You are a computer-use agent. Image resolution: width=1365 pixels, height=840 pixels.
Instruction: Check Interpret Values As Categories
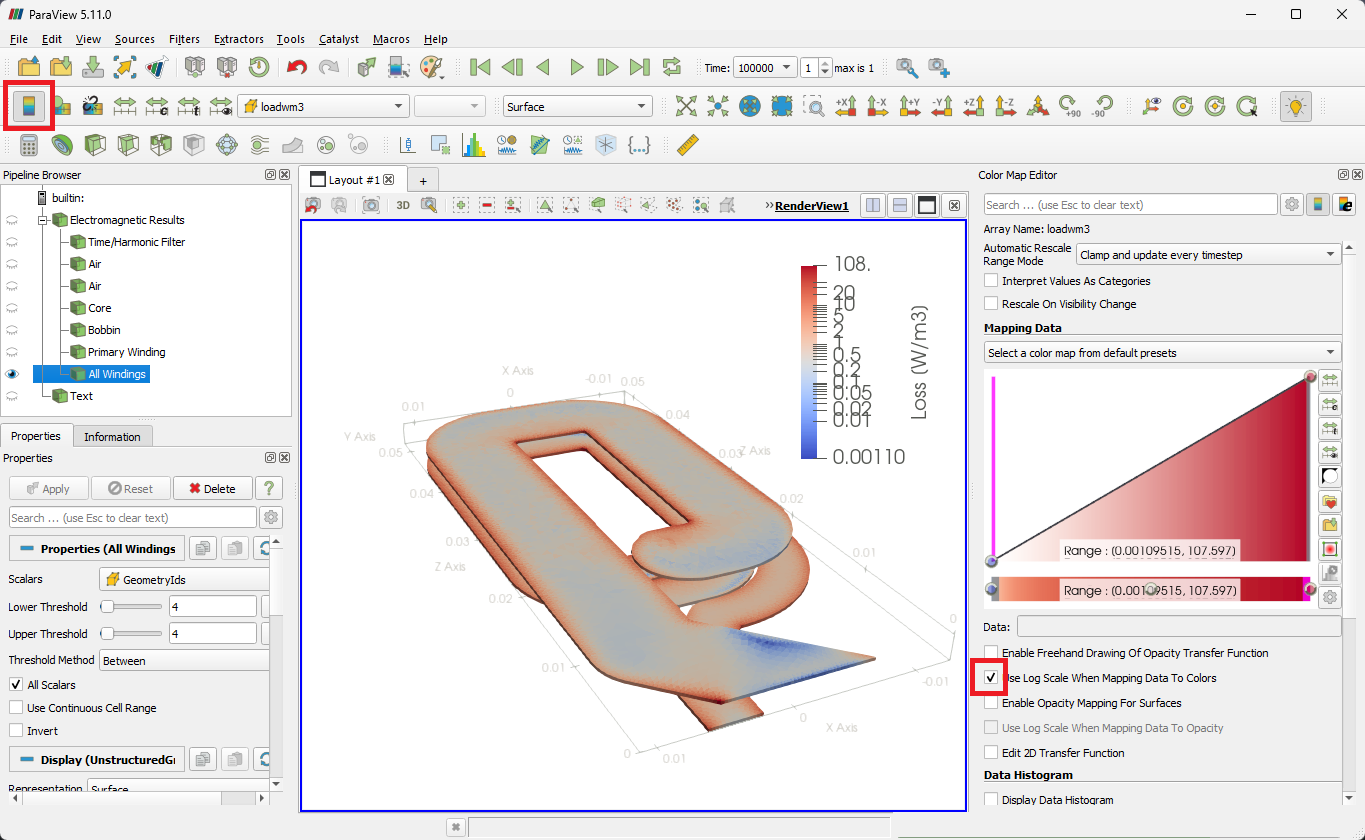(x=991, y=281)
